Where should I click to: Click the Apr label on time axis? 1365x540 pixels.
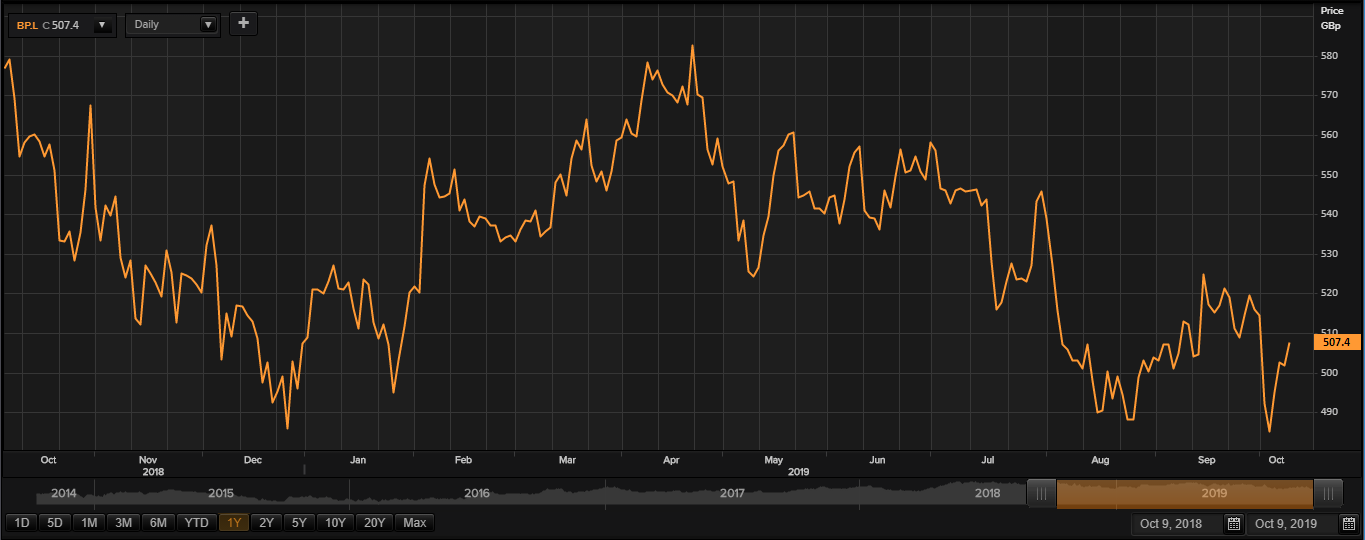(671, 460)
